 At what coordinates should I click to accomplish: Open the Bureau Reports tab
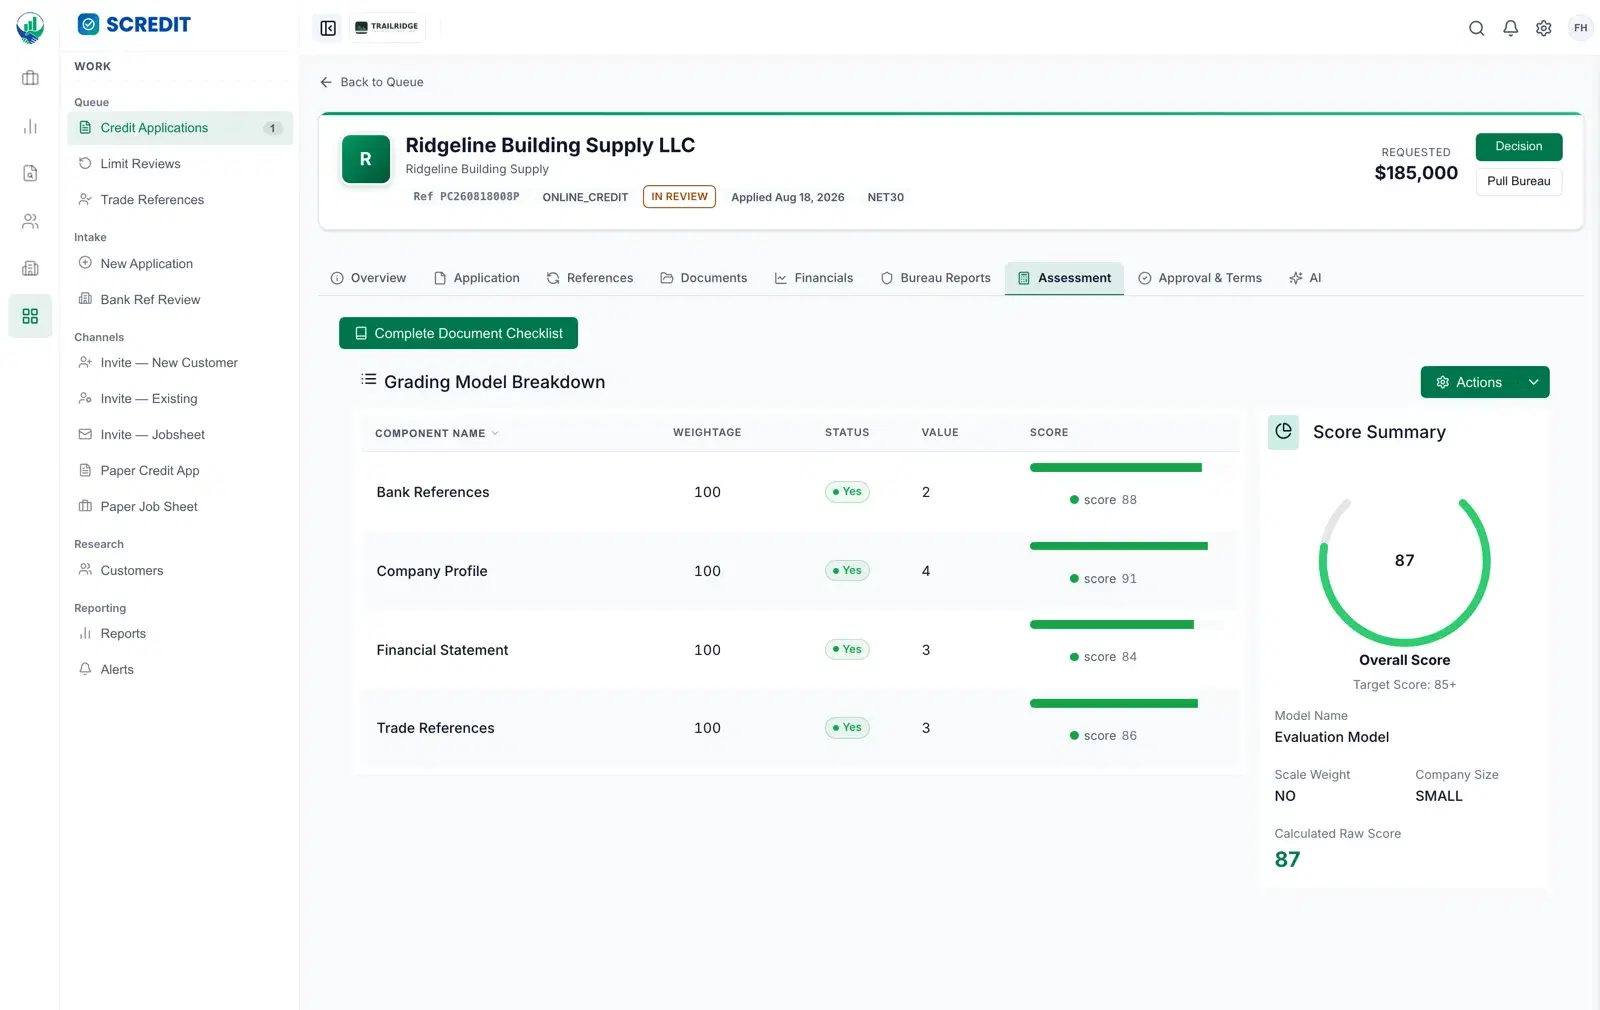click(x=936, y=278)
